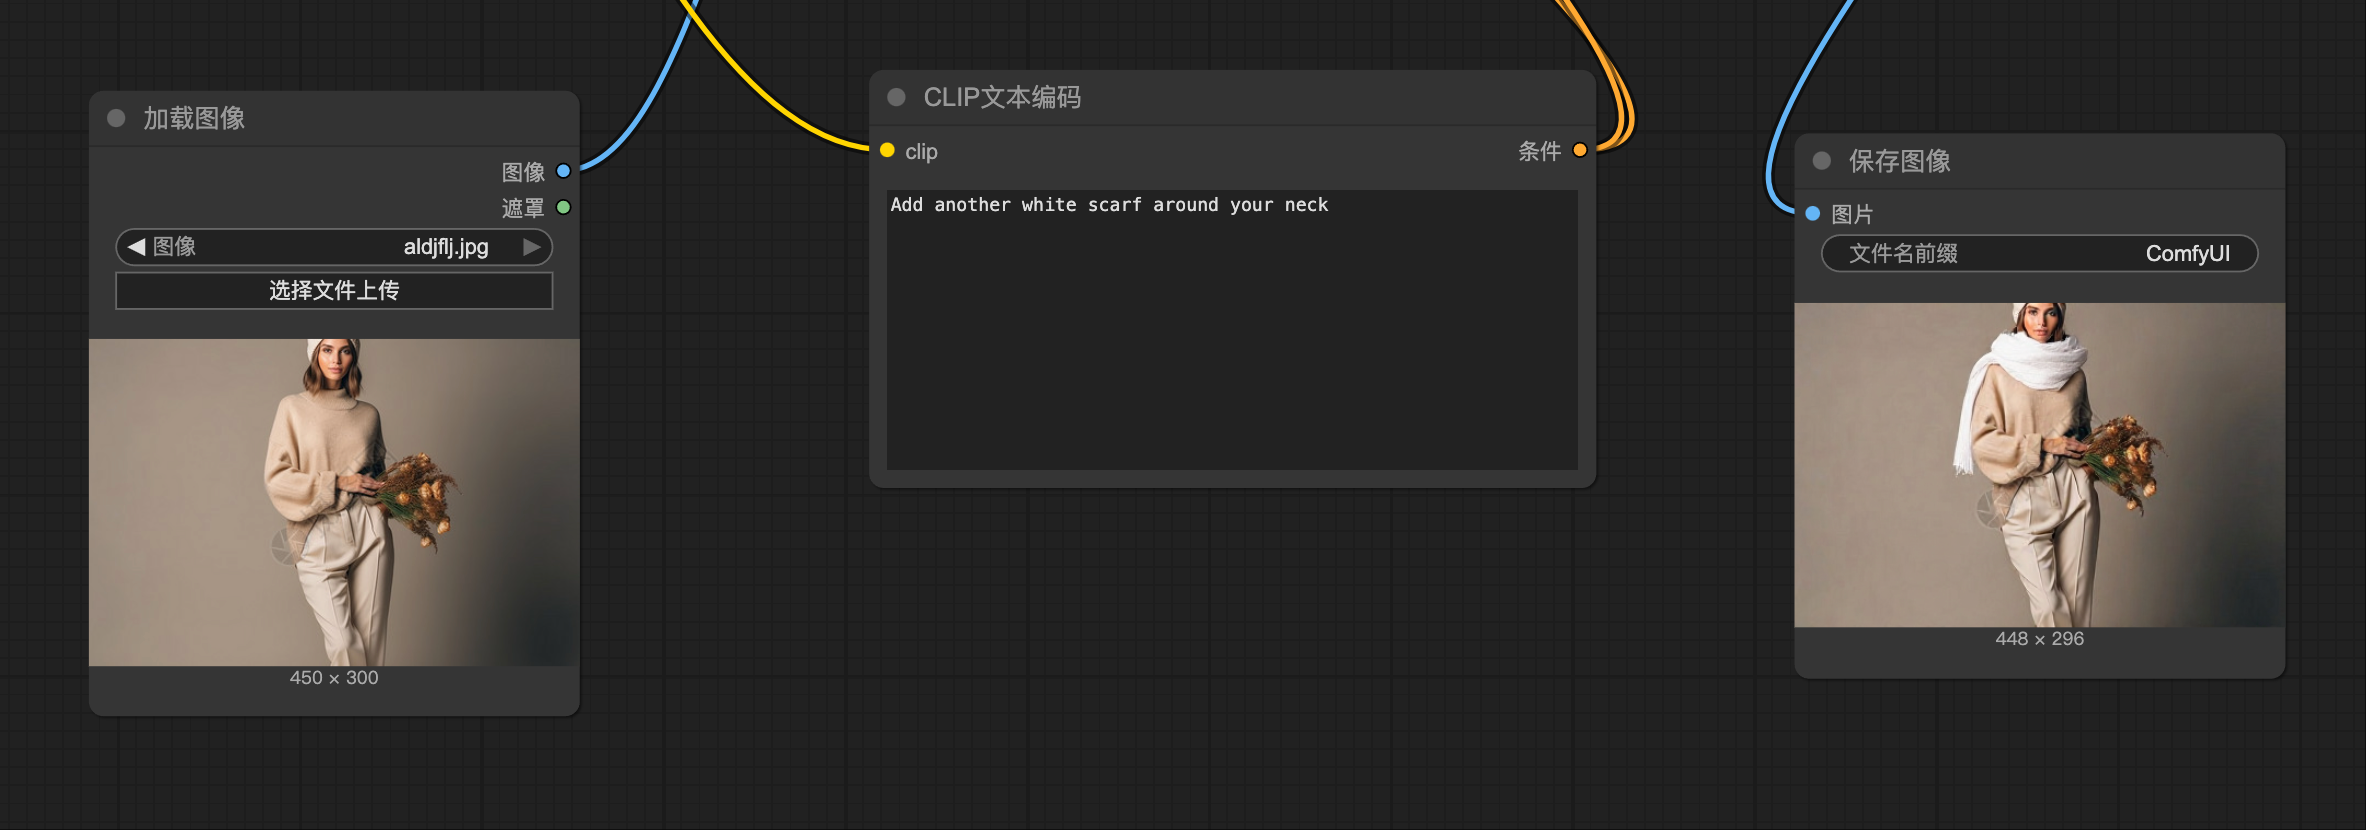Screen dimensions: 2366x830
Task: Click the loaded image preview in 加载图像
Action: point(334,502)
